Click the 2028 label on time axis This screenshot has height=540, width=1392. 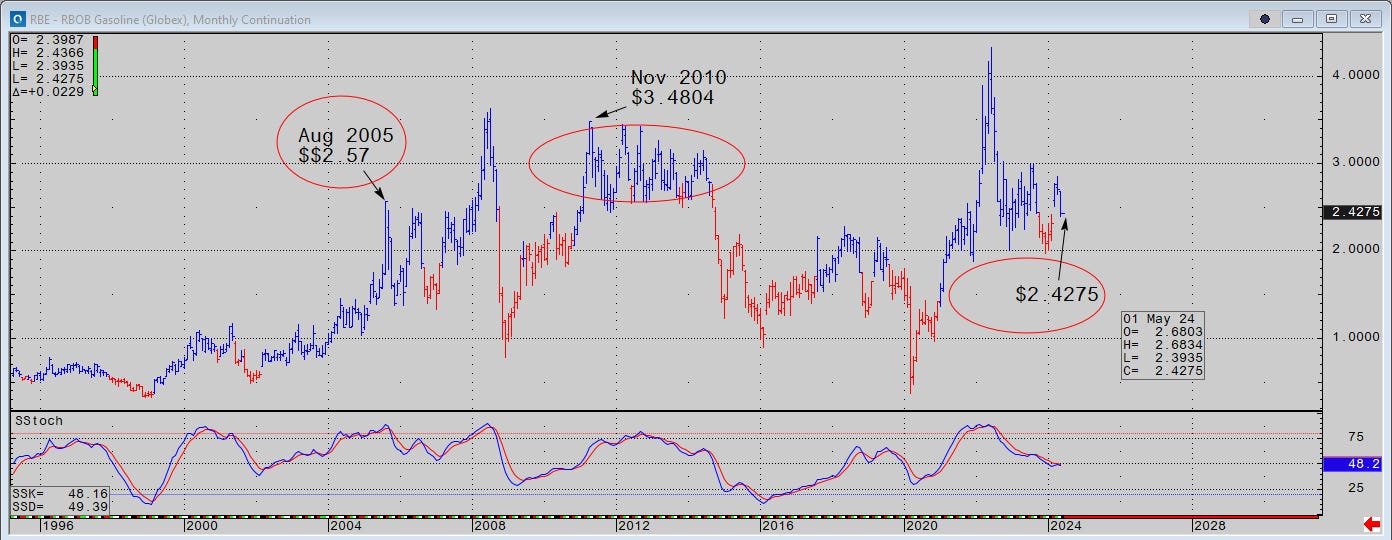point(1209,525)
